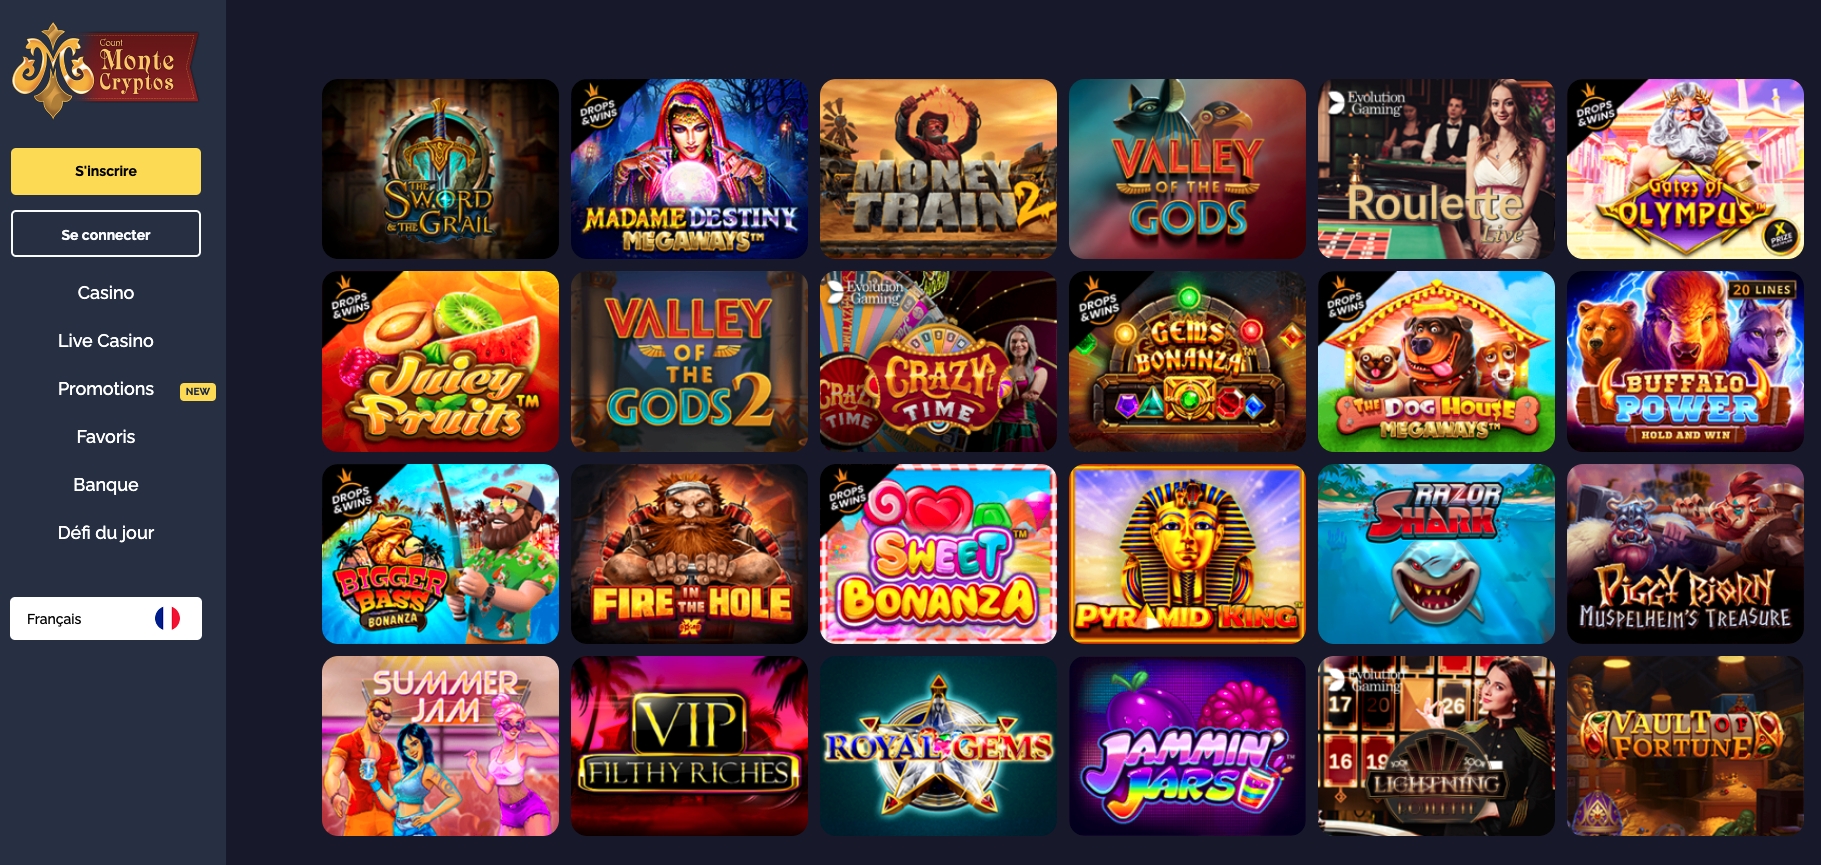
Task: Launch the Crazy Time live game
Action: [938, 361]
